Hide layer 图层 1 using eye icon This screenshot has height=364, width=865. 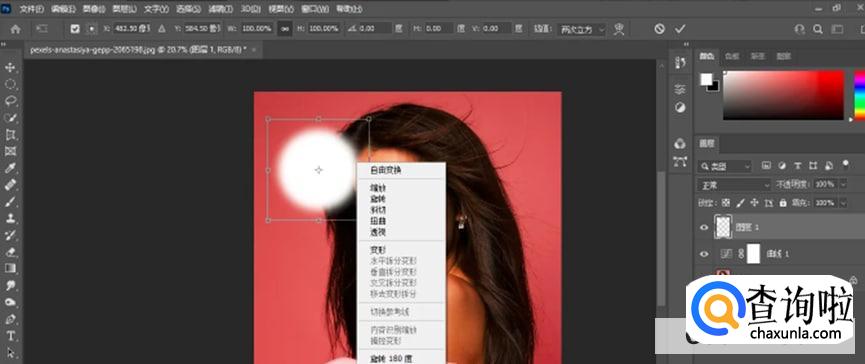coord(704,227)
